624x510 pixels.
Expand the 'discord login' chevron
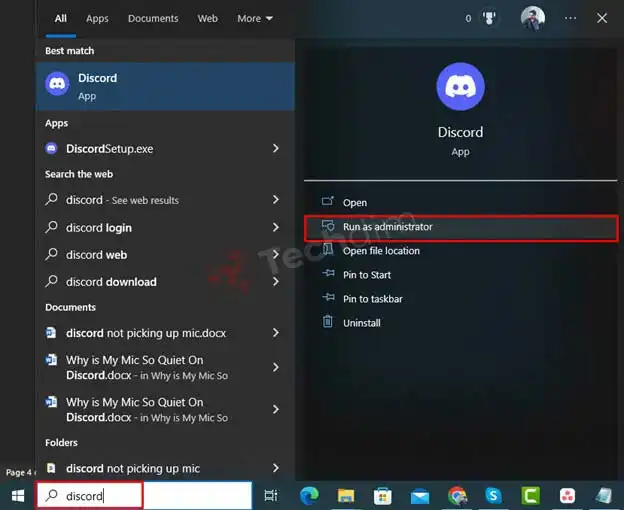[x=275, y=227]
